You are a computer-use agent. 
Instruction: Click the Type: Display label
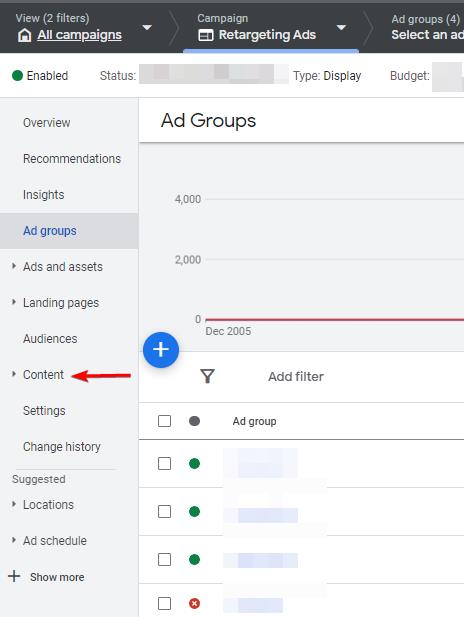click(327, 76)
